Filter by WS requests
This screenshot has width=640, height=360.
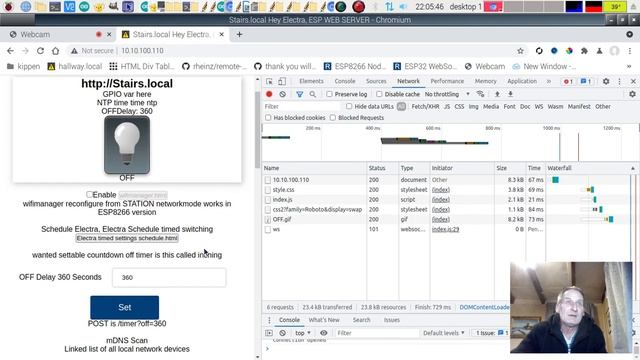pos(539,107)
